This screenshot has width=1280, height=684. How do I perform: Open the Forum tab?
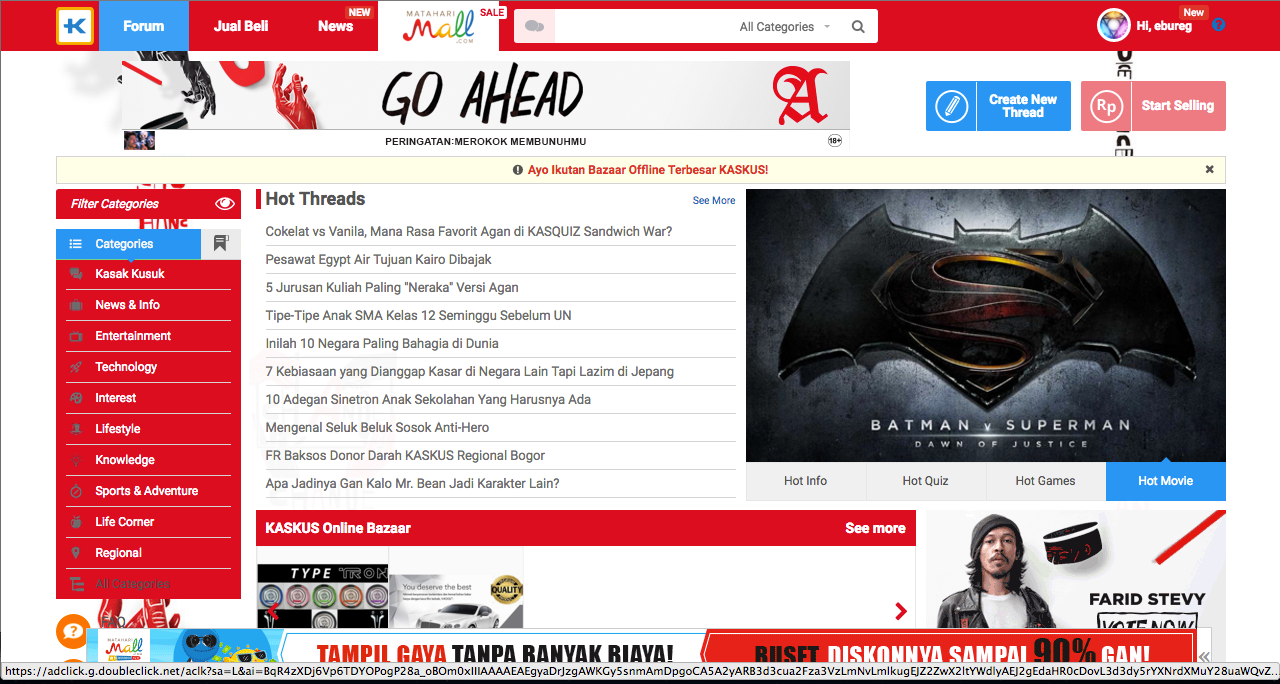point(143,26)
